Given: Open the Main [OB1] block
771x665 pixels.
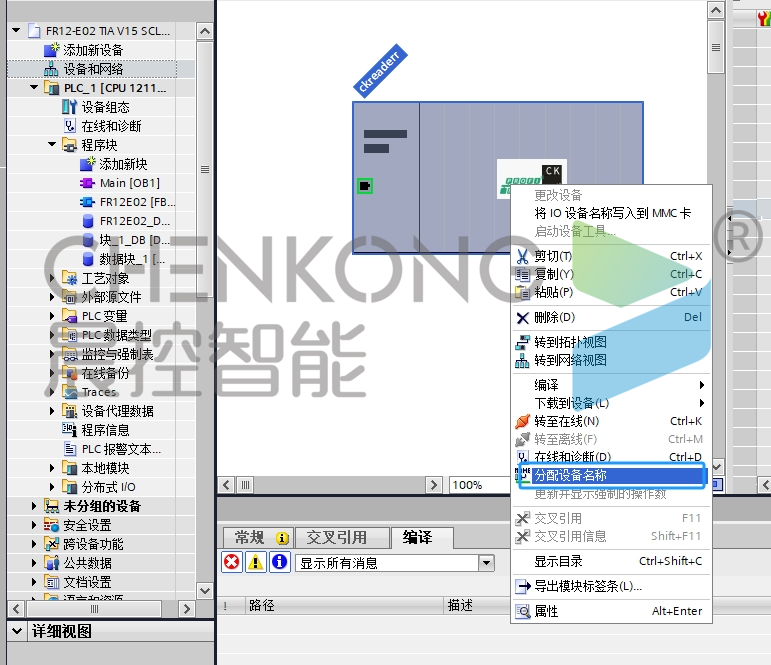Looking at the screenshot, I should [x=129, y=183].
